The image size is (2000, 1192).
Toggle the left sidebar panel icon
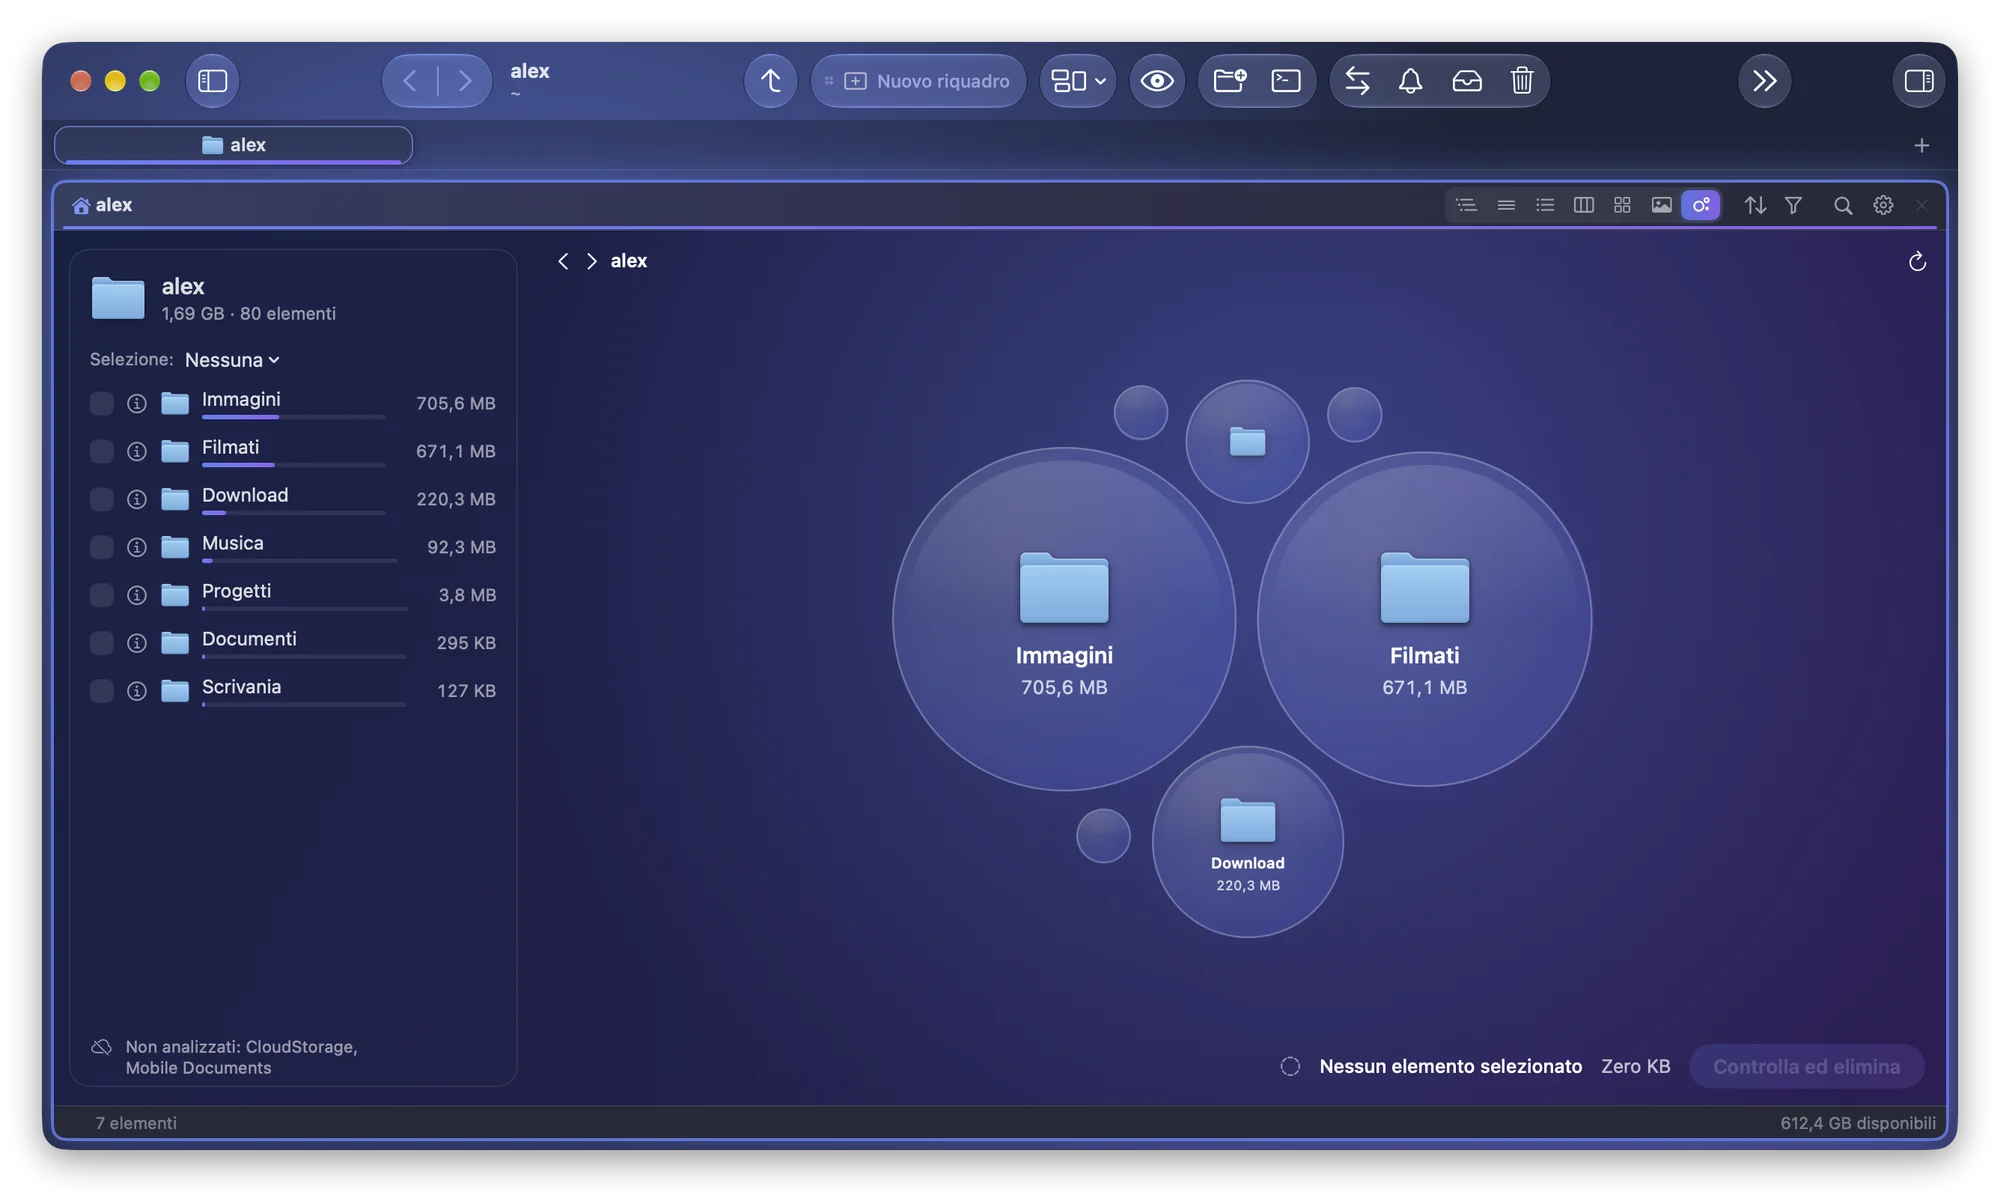point(212,81)
